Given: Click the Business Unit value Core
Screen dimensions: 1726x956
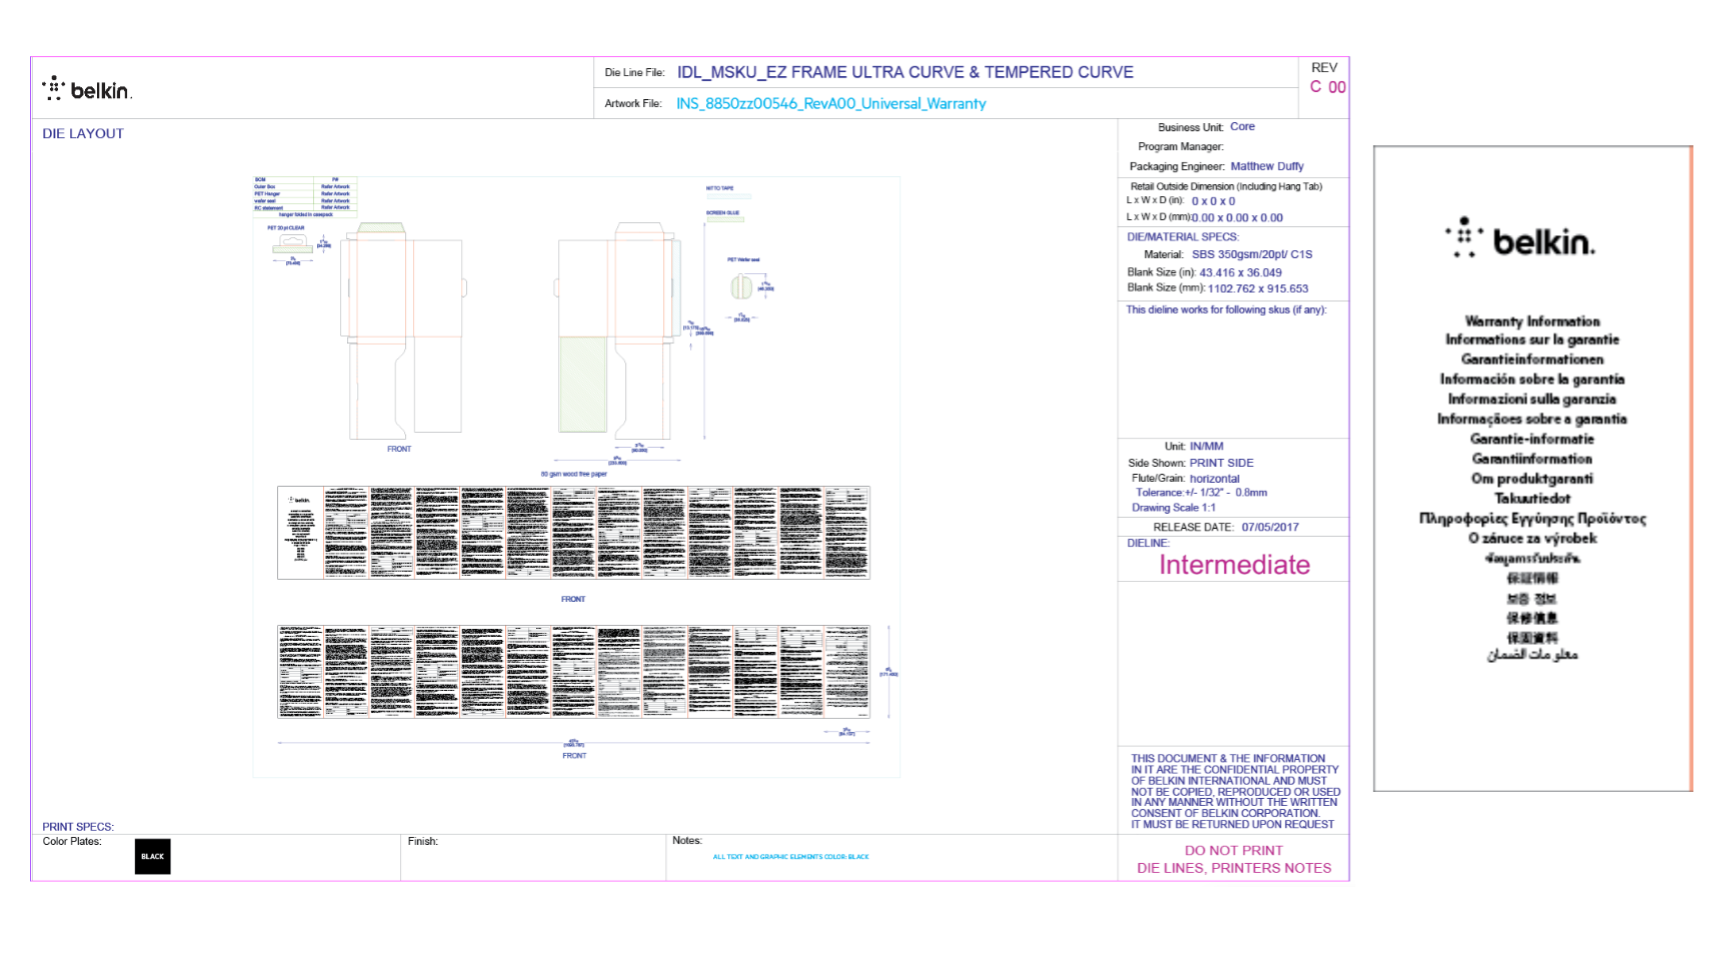Looking at the screenshot, I should [x=1242, y=127].
